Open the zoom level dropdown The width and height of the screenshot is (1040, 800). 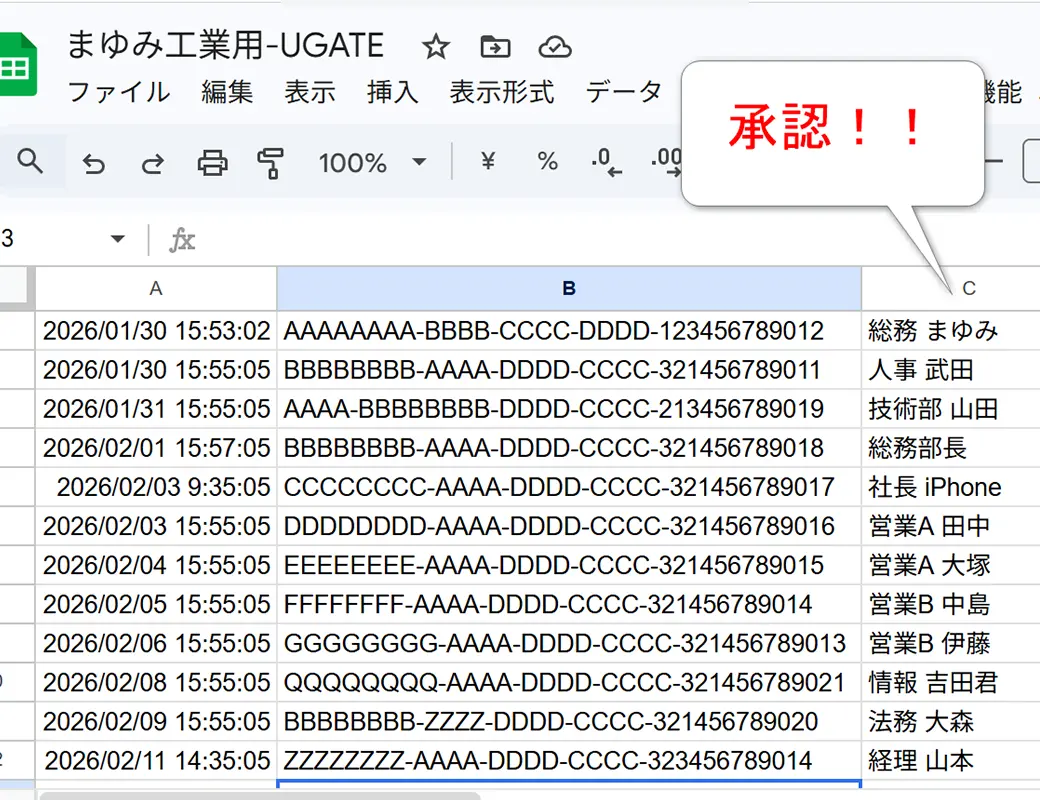373,160
